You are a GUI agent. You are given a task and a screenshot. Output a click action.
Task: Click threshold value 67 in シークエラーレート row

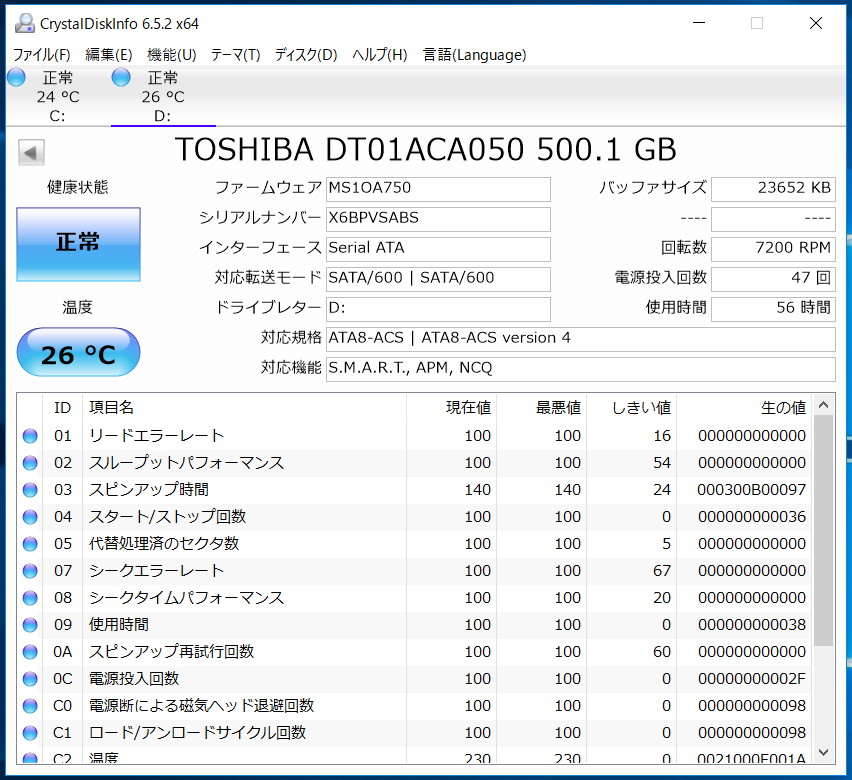662,571
